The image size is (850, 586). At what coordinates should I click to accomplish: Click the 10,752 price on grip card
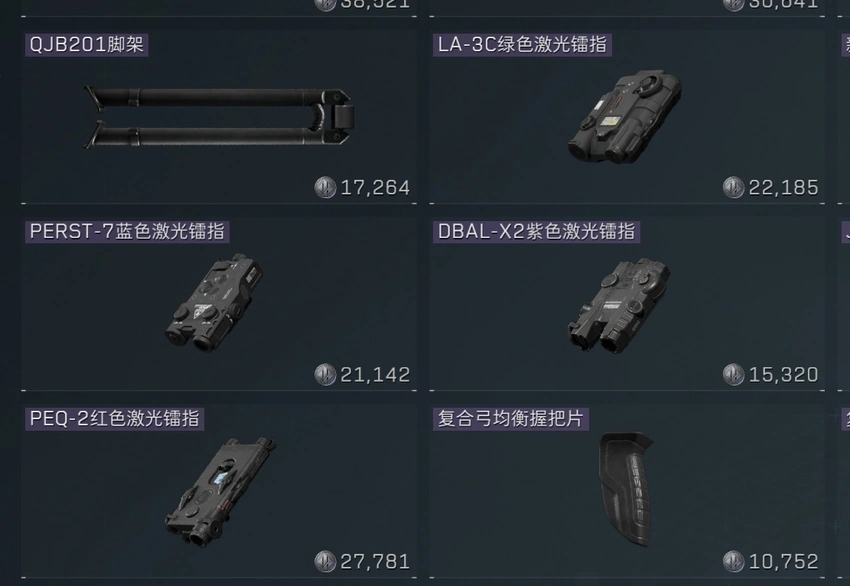tap(783, 562)
